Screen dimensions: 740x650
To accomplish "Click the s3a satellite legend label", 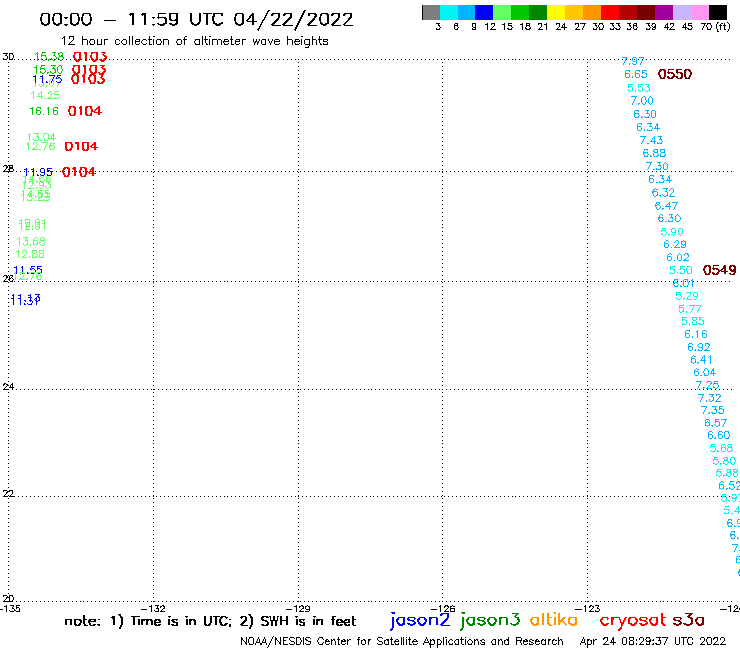I will click(x=688, y=620).
